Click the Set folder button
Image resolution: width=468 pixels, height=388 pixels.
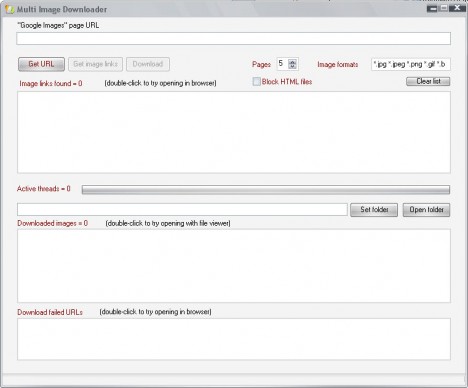pos(374,210)
